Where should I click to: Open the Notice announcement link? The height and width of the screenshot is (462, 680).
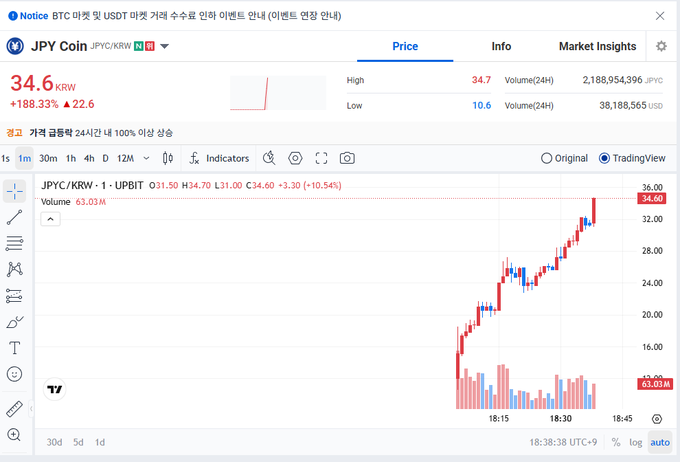pos(196,16)
